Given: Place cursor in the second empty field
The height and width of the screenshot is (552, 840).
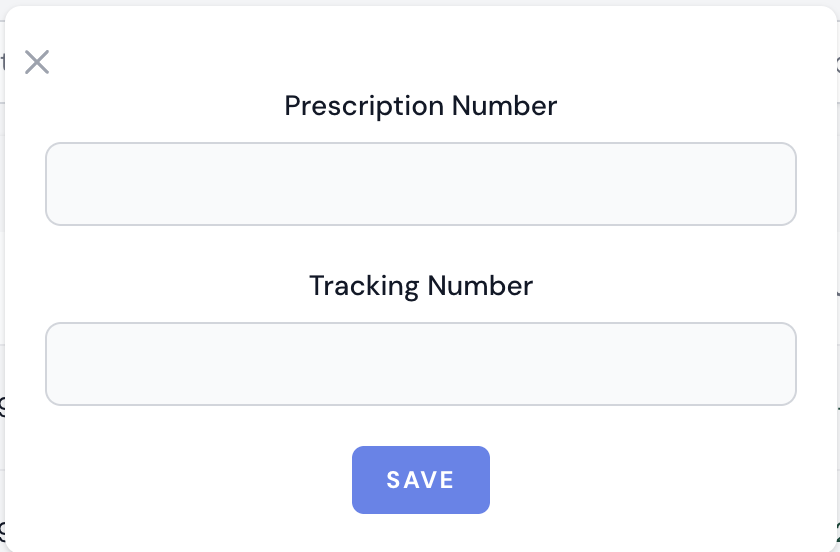Looking at the screenshot, I should [x=420, y=364].
